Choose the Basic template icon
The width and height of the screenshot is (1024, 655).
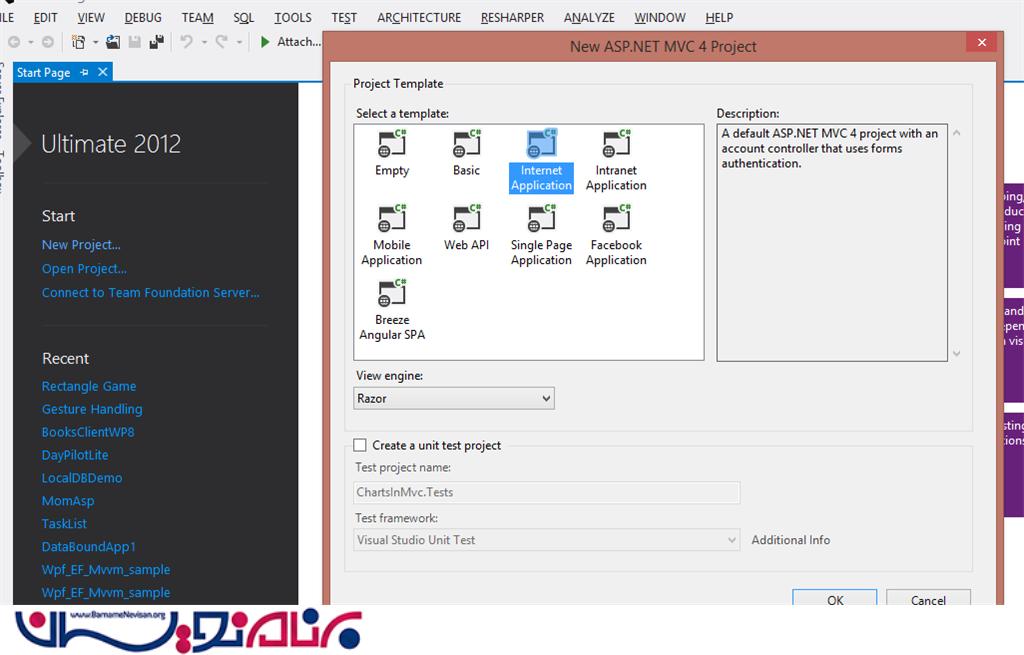point(466,146)
